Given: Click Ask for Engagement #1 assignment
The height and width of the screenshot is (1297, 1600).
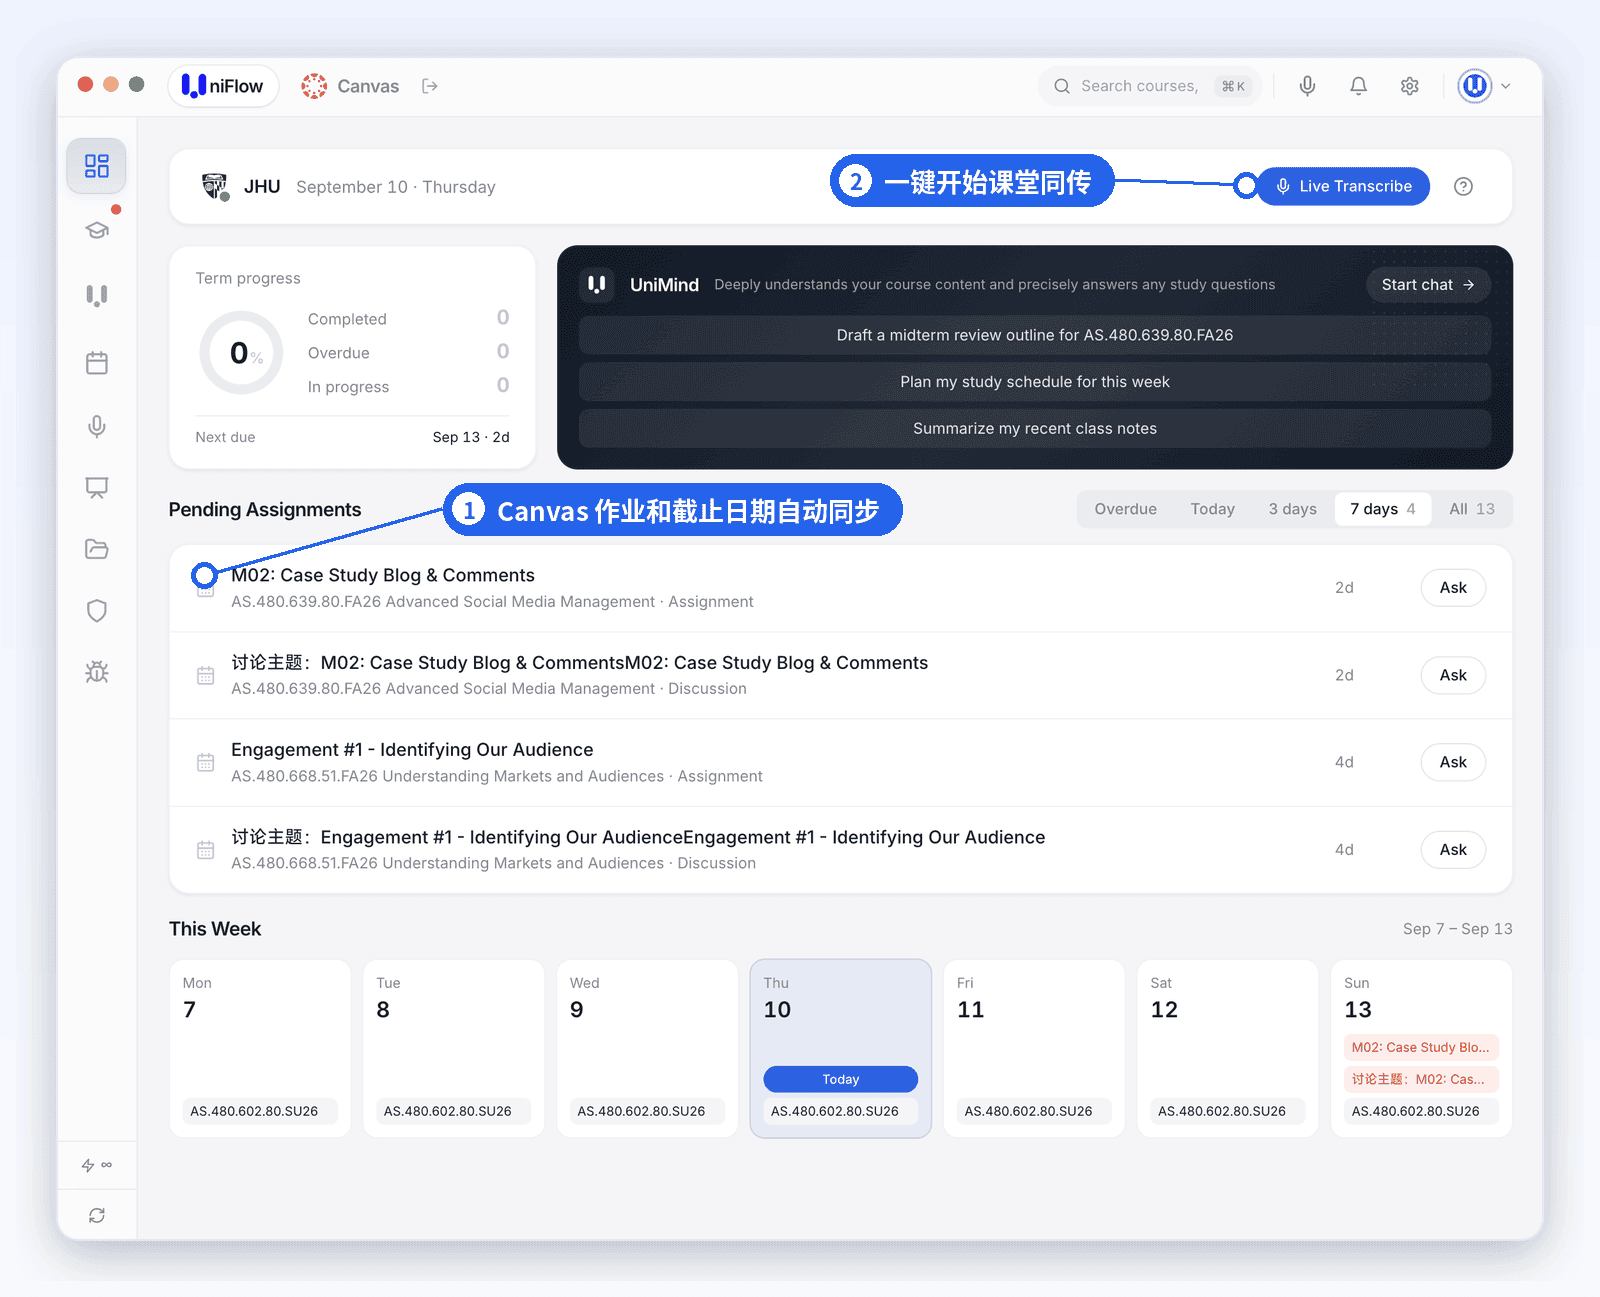Looking at the screenshot, I should pyautogui.click(x=1453, y=762).
